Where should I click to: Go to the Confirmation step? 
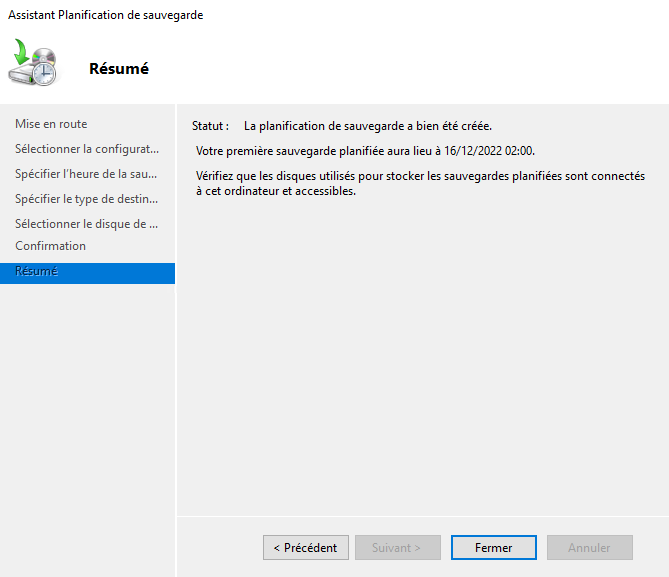pyautogui.click(x=50, y=246)
